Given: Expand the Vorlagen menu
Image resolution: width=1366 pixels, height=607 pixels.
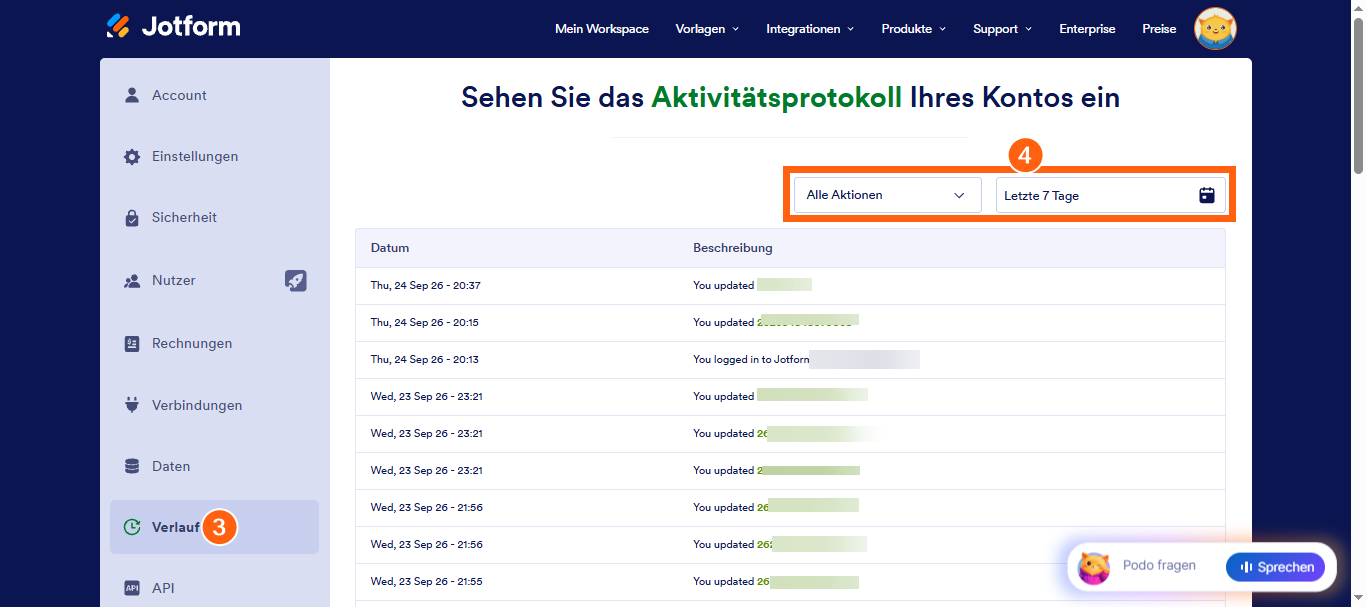Looking at the screenshot, I should tap(707, 29).
